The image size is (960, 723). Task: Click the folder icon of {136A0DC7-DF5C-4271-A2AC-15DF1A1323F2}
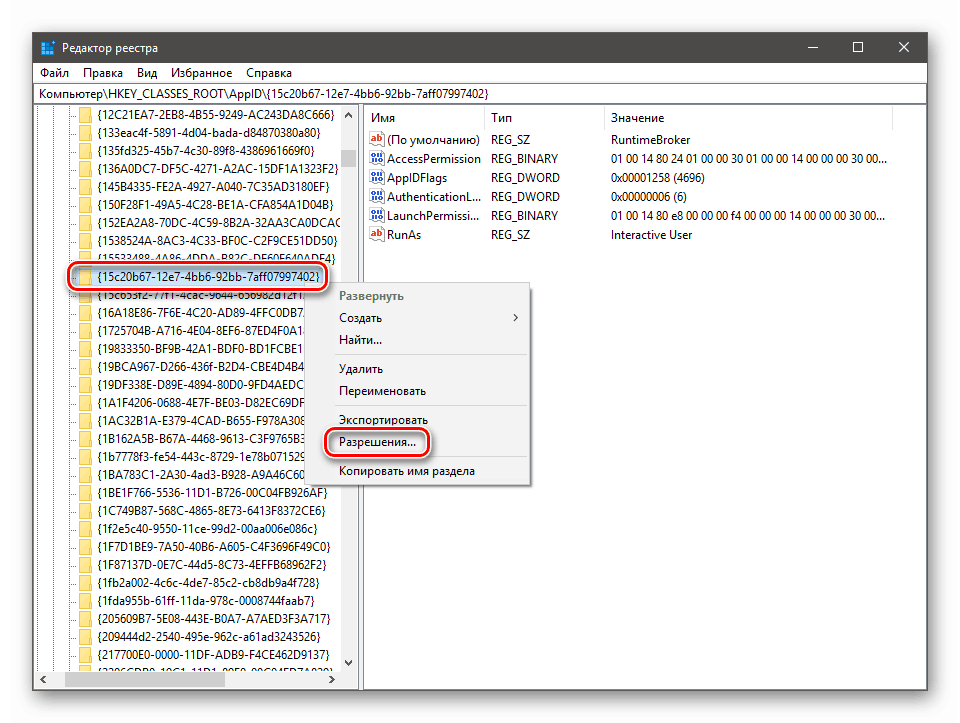(85, 168)
